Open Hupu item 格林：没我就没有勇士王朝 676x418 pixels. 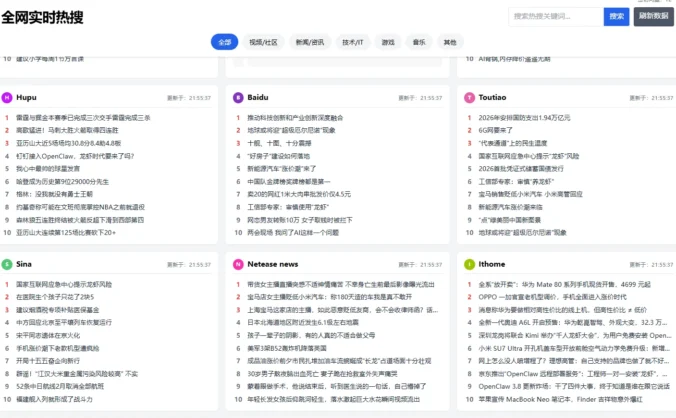point(54,194)
